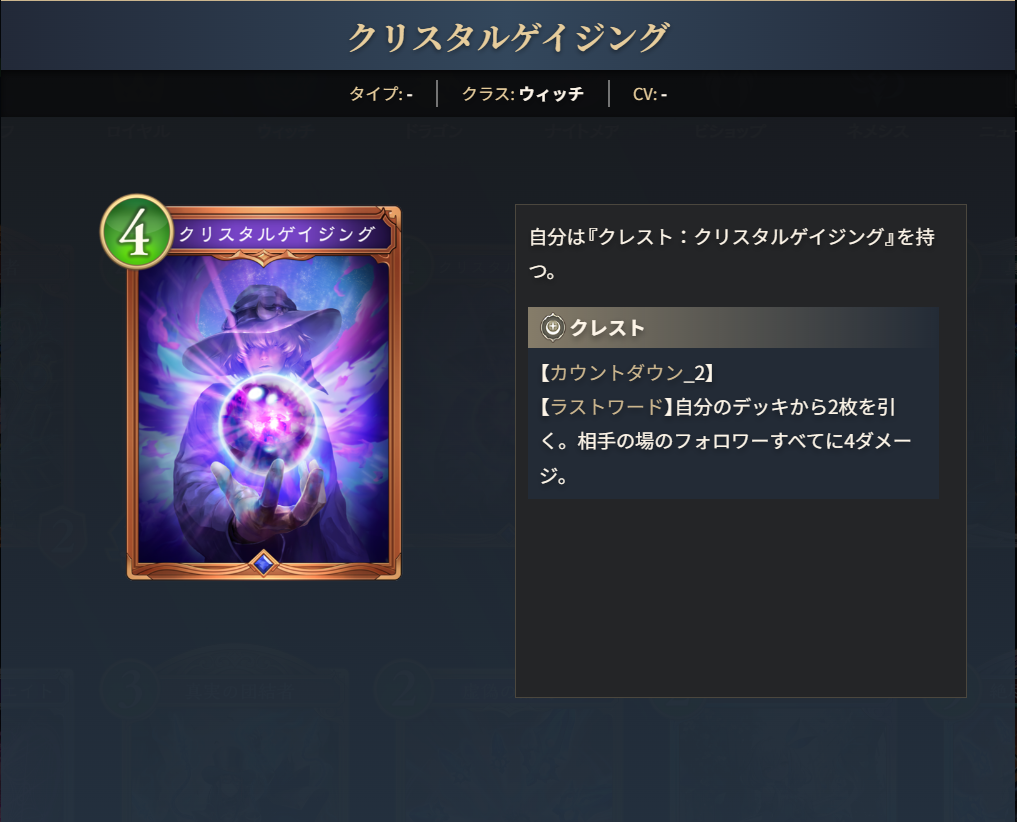1017x822 pixels.
Task: Click the crest description text 自分は『クレスト
Action: pyautogui.click(x=732, y=254)
